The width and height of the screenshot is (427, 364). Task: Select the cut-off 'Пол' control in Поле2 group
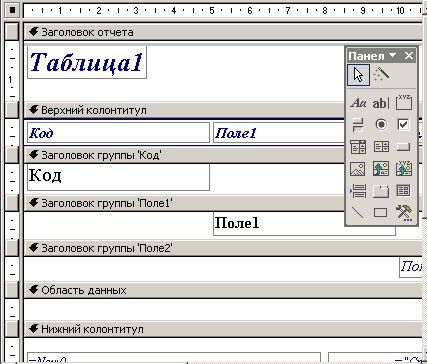tap(411, 266)
